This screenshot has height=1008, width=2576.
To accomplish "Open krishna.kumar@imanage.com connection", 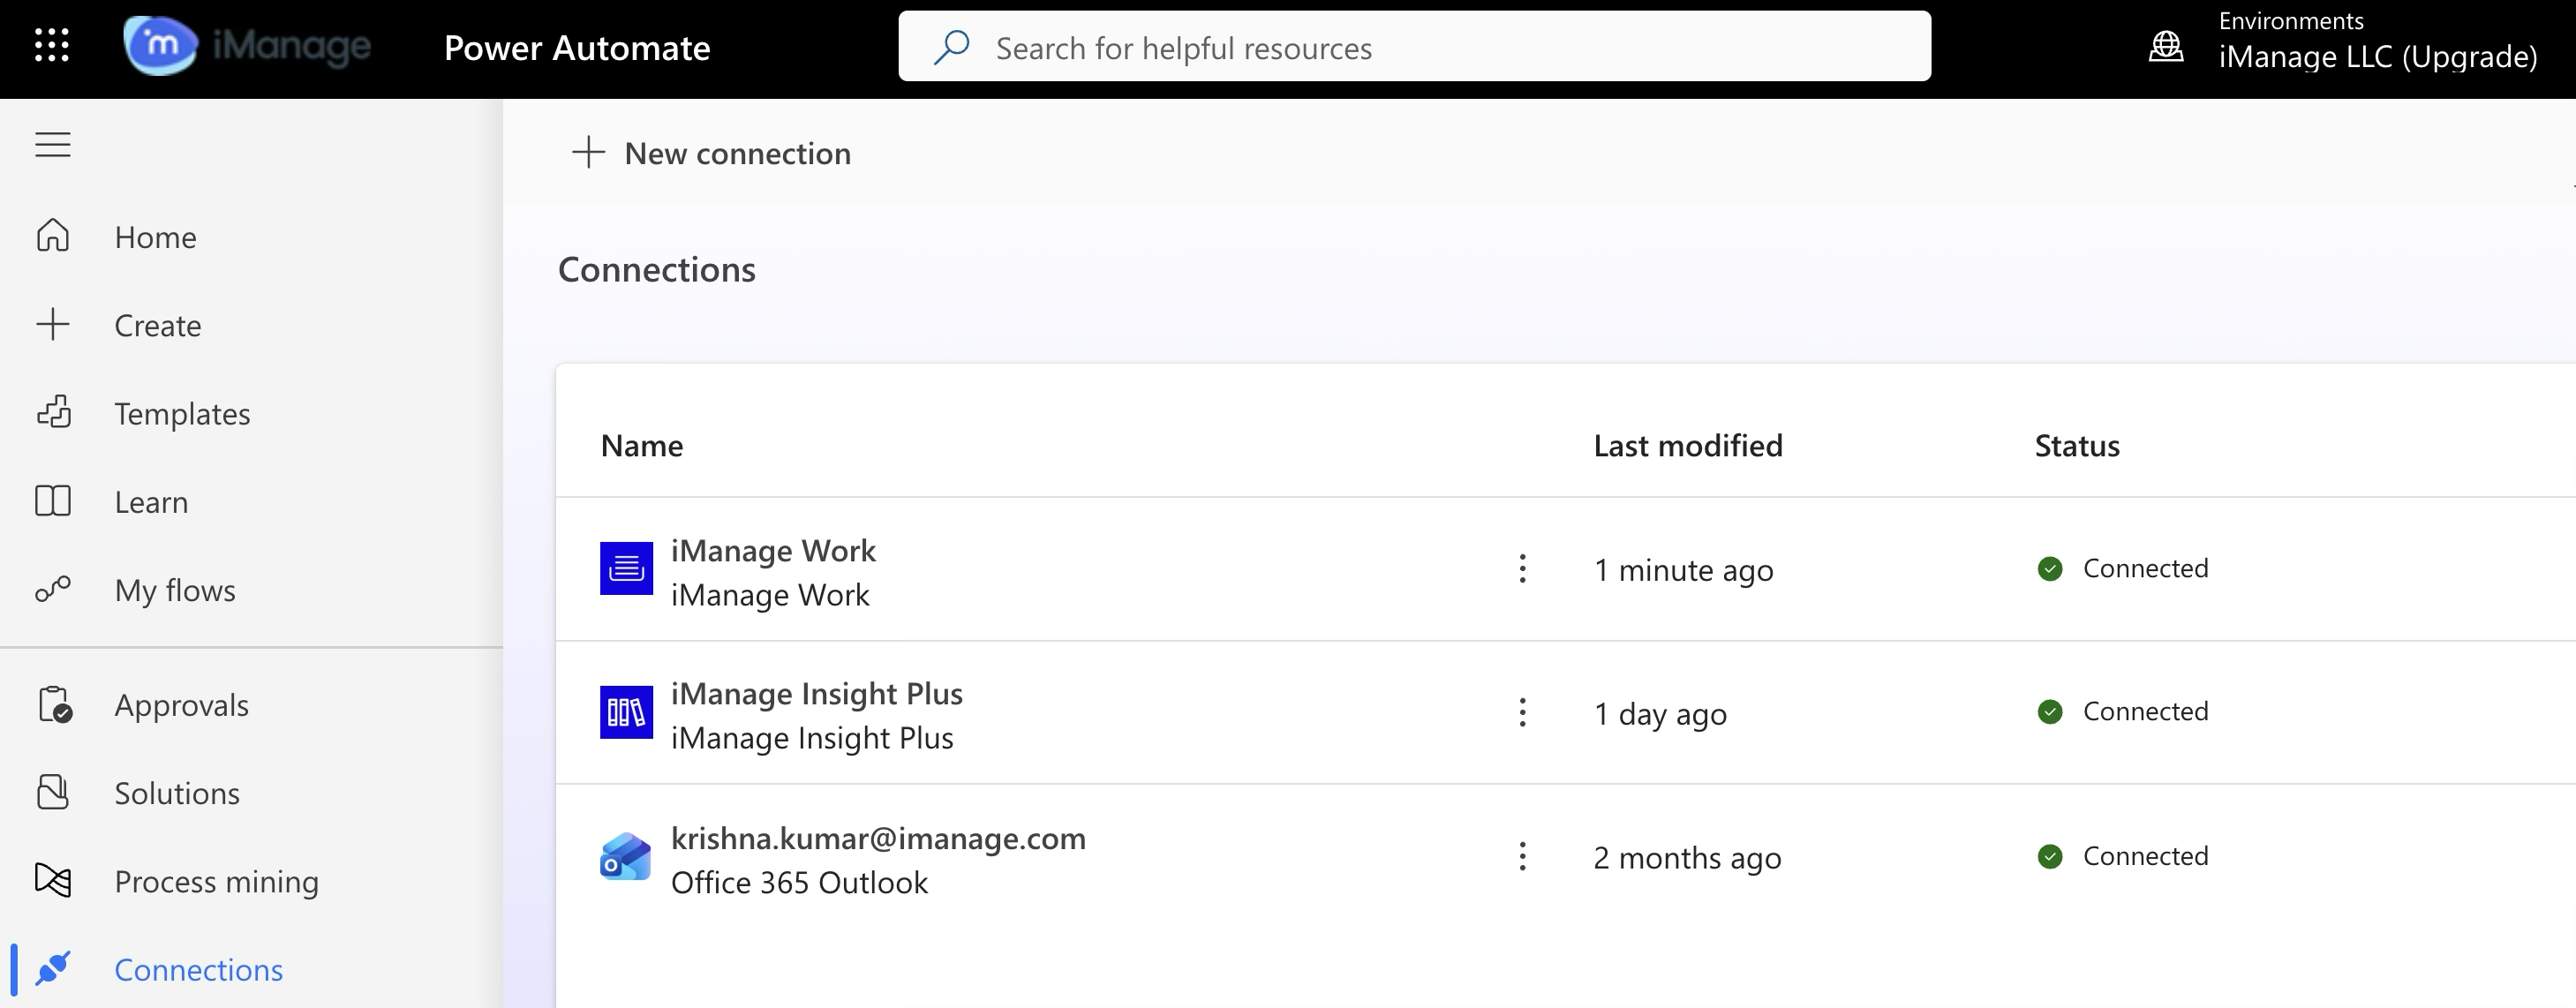I will (x=878, y=839).
